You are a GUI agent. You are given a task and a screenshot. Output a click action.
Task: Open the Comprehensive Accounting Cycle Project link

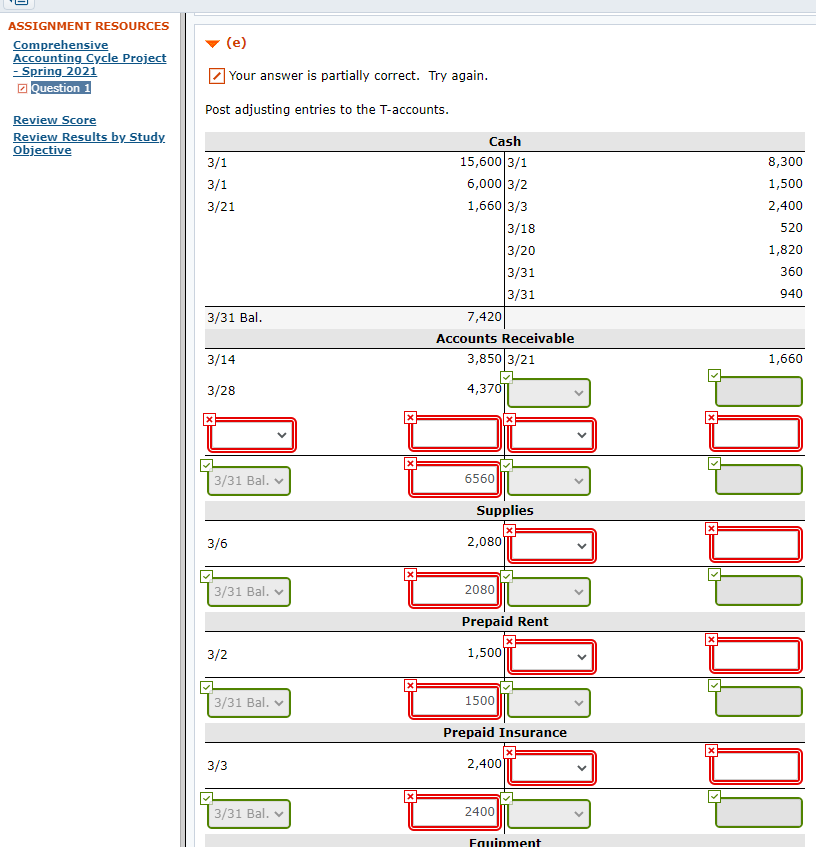point(89,58)
